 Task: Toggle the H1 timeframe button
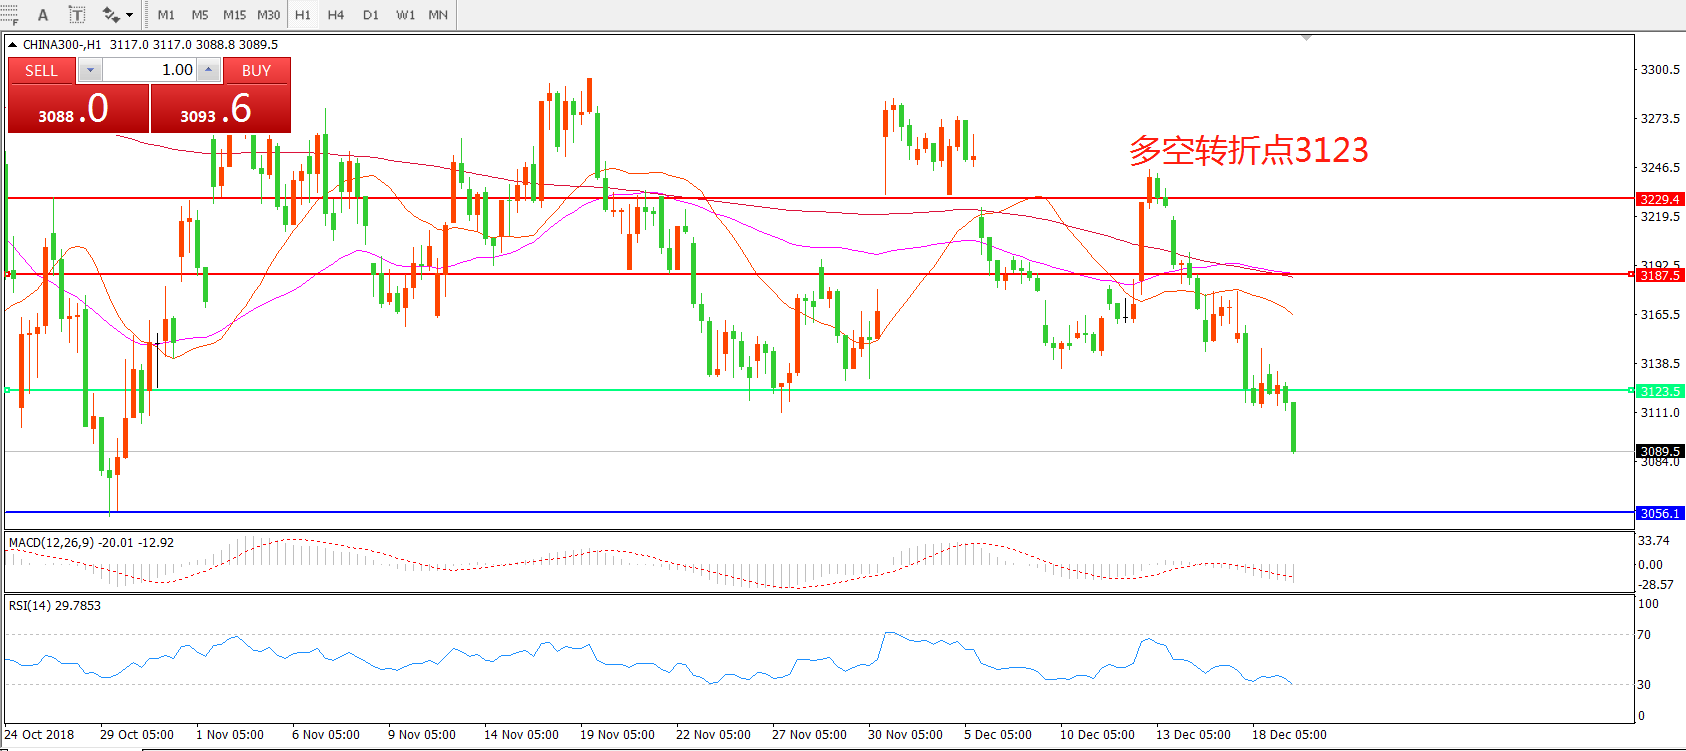click(303, 15)
